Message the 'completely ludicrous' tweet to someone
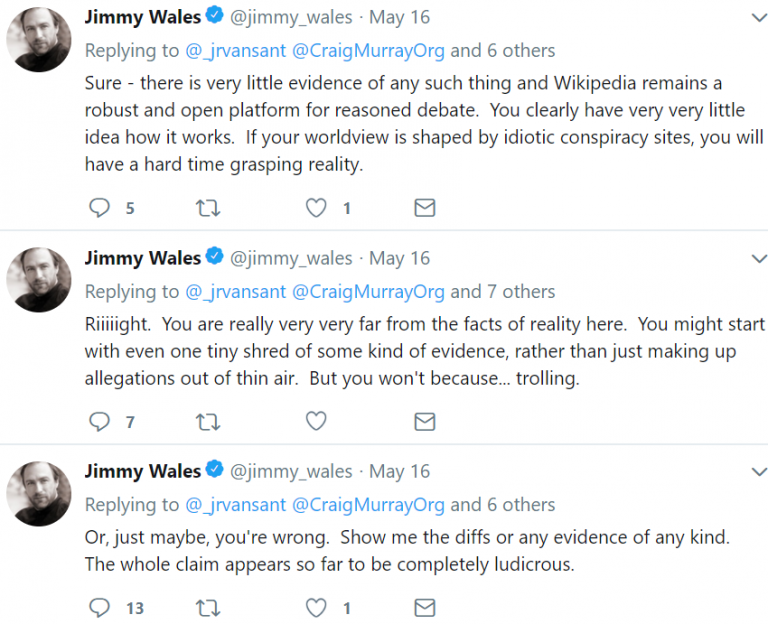This screenshot has width=768, height=624. pyautogui.click(x=424, y=607)
